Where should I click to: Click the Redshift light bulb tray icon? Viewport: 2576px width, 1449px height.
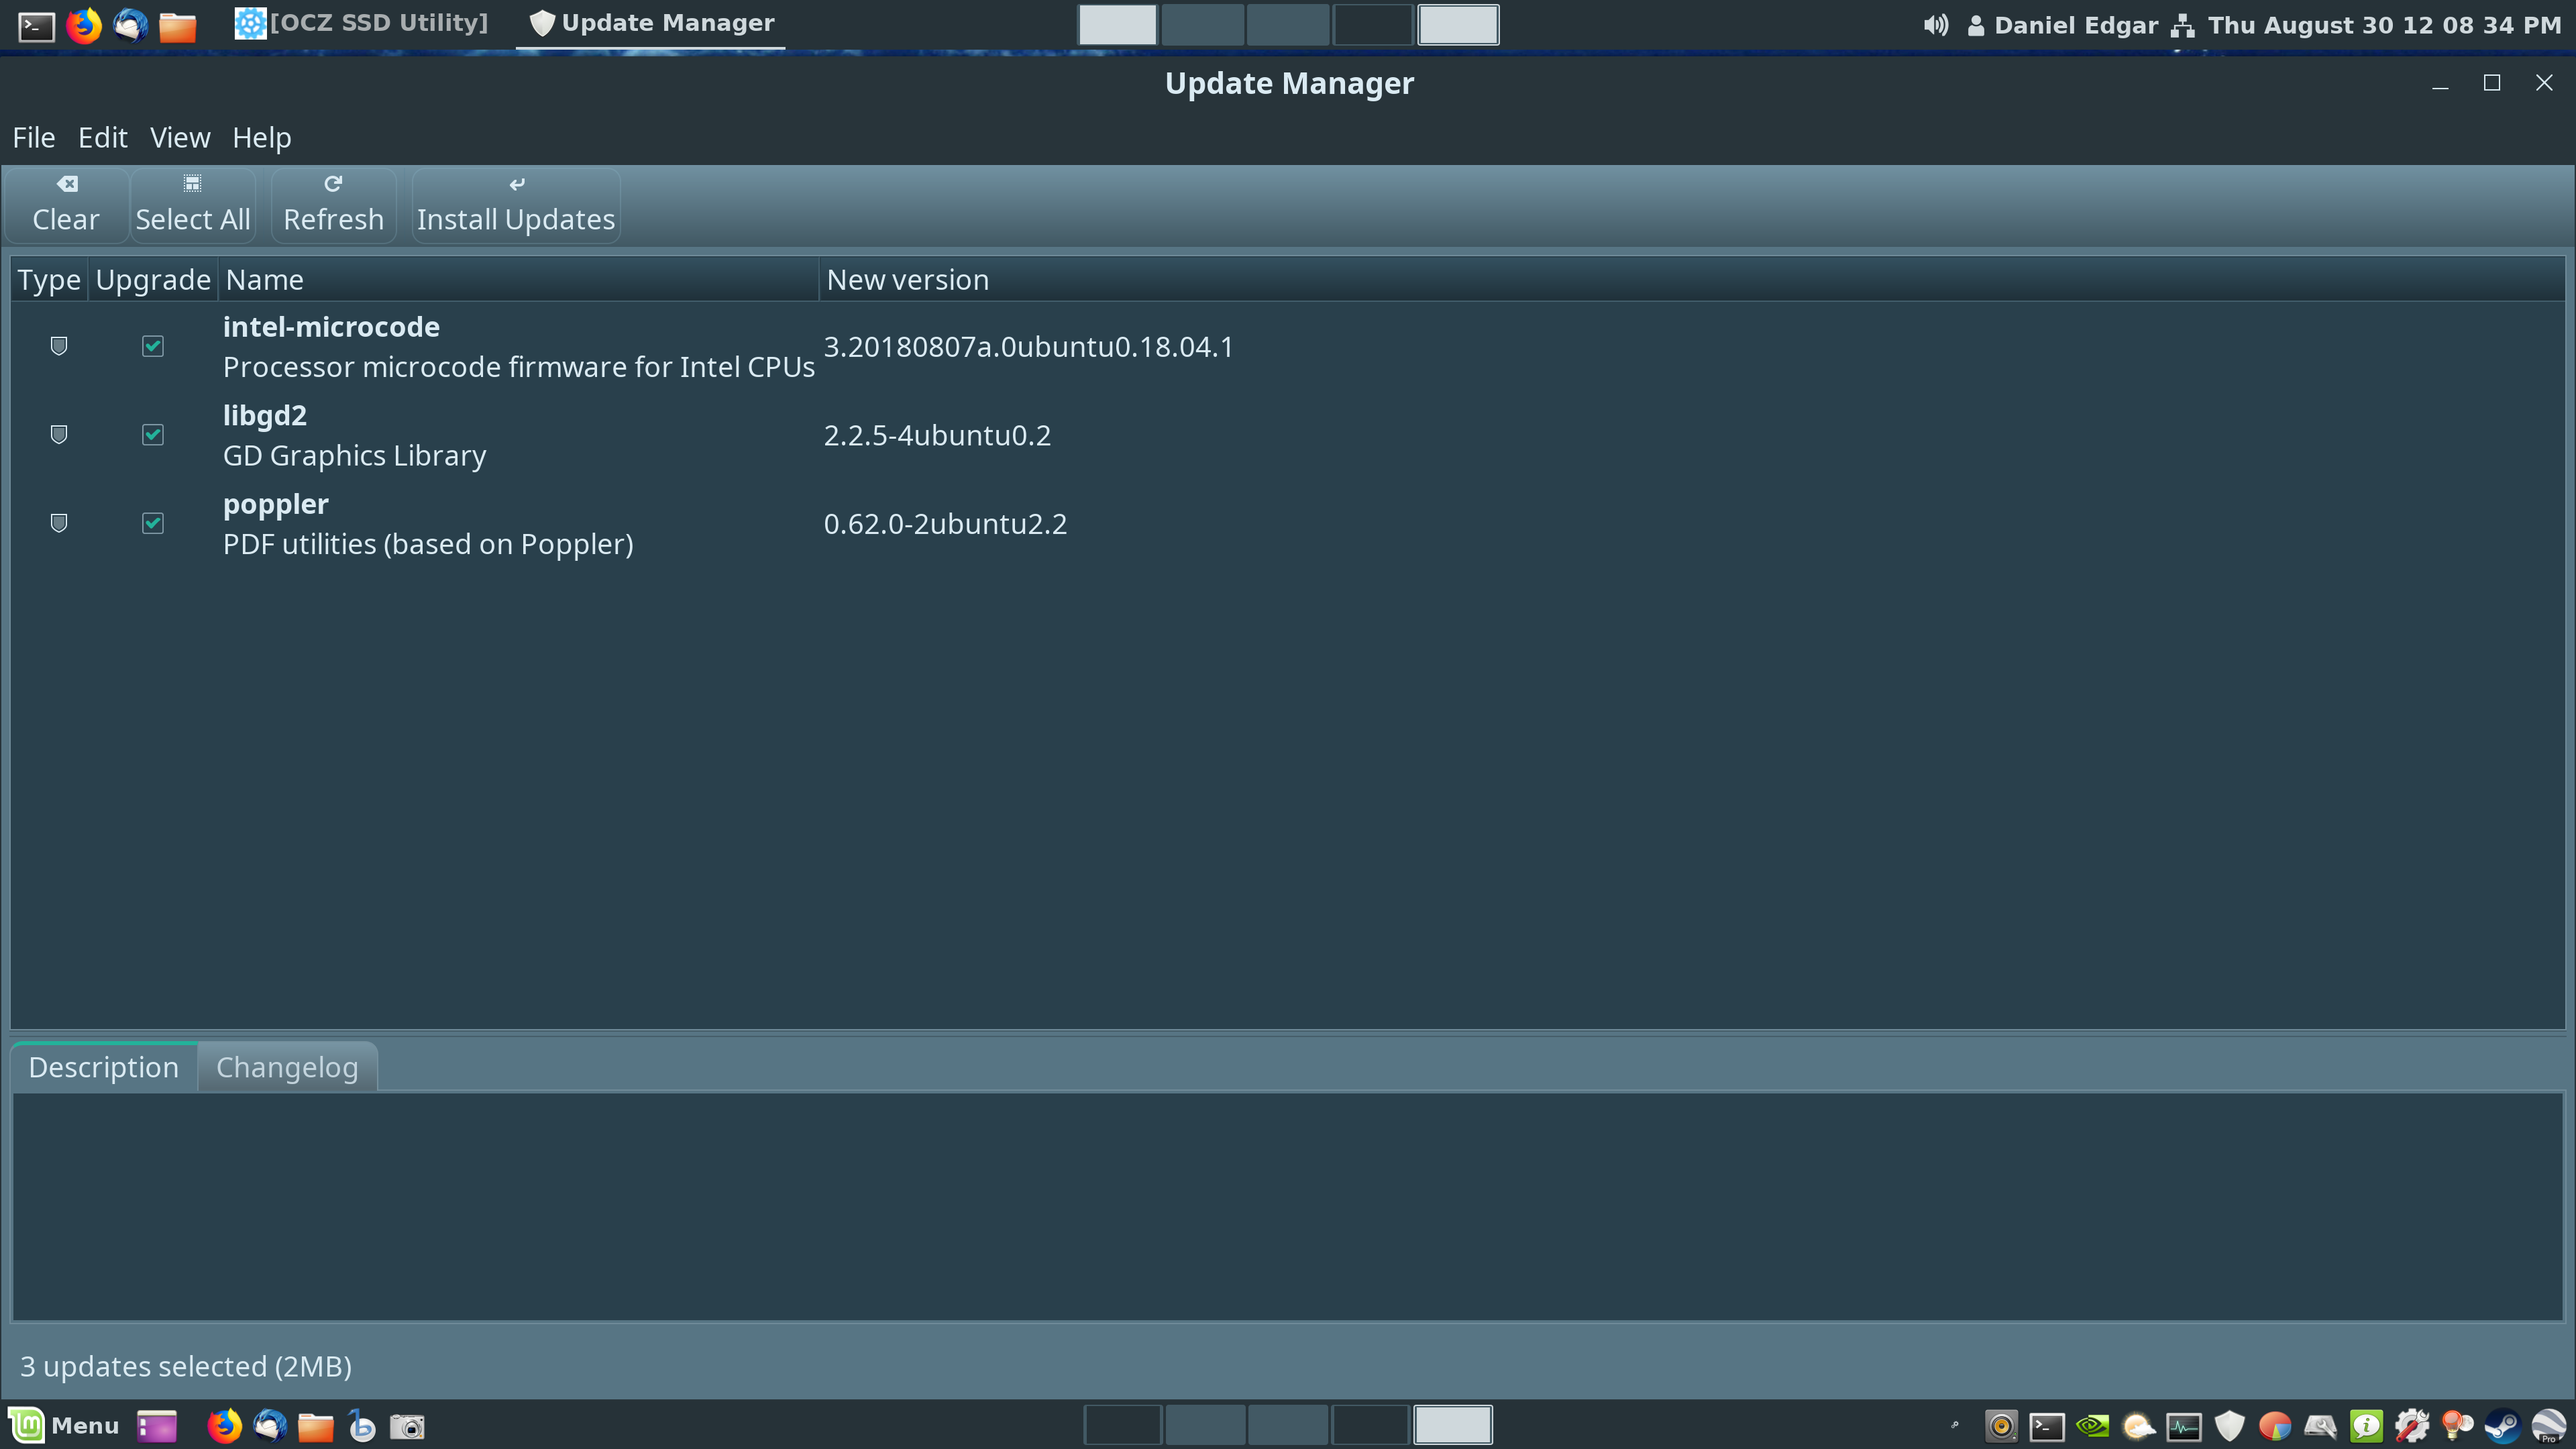2457,1426
